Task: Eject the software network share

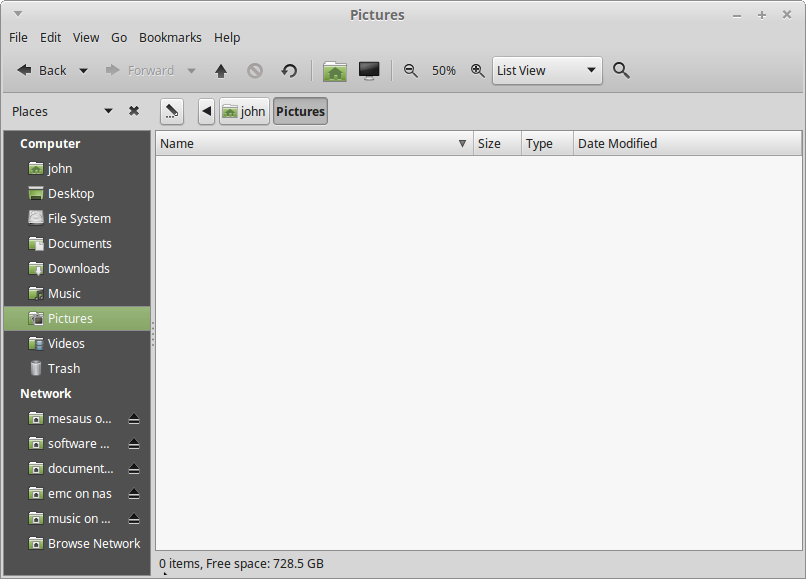Action: 134,444
